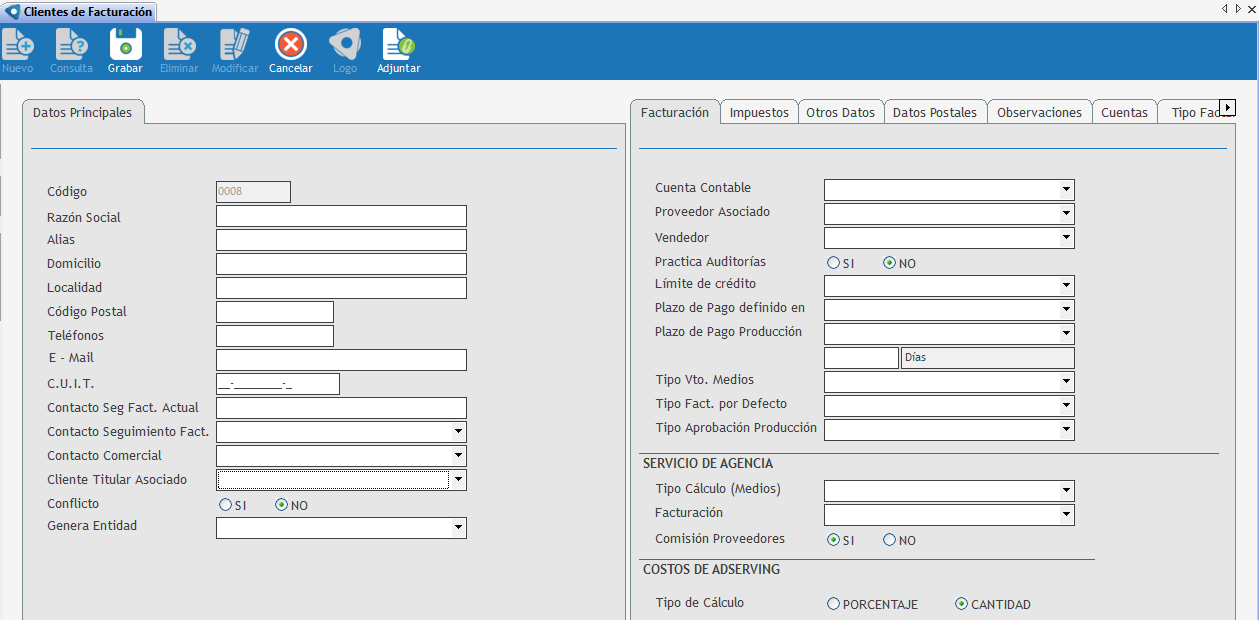Switch to the Impuestos tab
The image size is (1259, 620).
(759, 112)
